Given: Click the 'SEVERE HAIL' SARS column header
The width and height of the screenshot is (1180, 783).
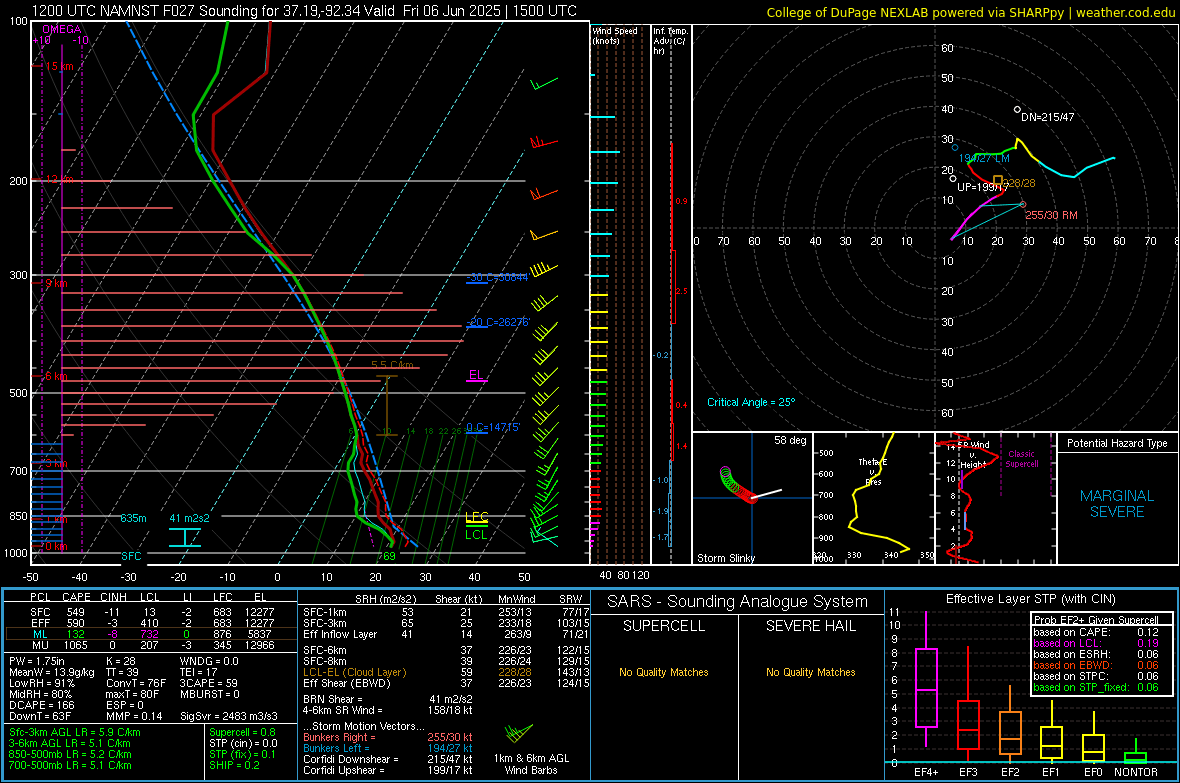Looking at the screenshot, I should click(x=810, y=626).
